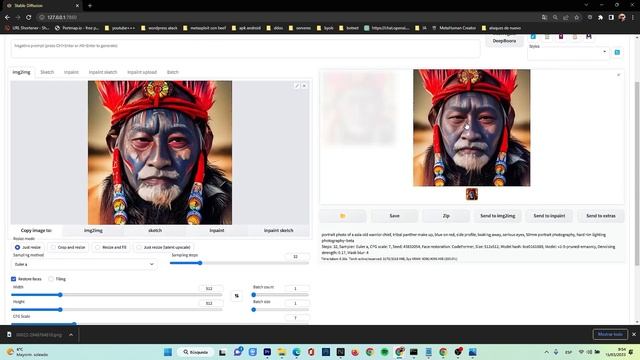Click the Batch count slider

click(280, 295)
